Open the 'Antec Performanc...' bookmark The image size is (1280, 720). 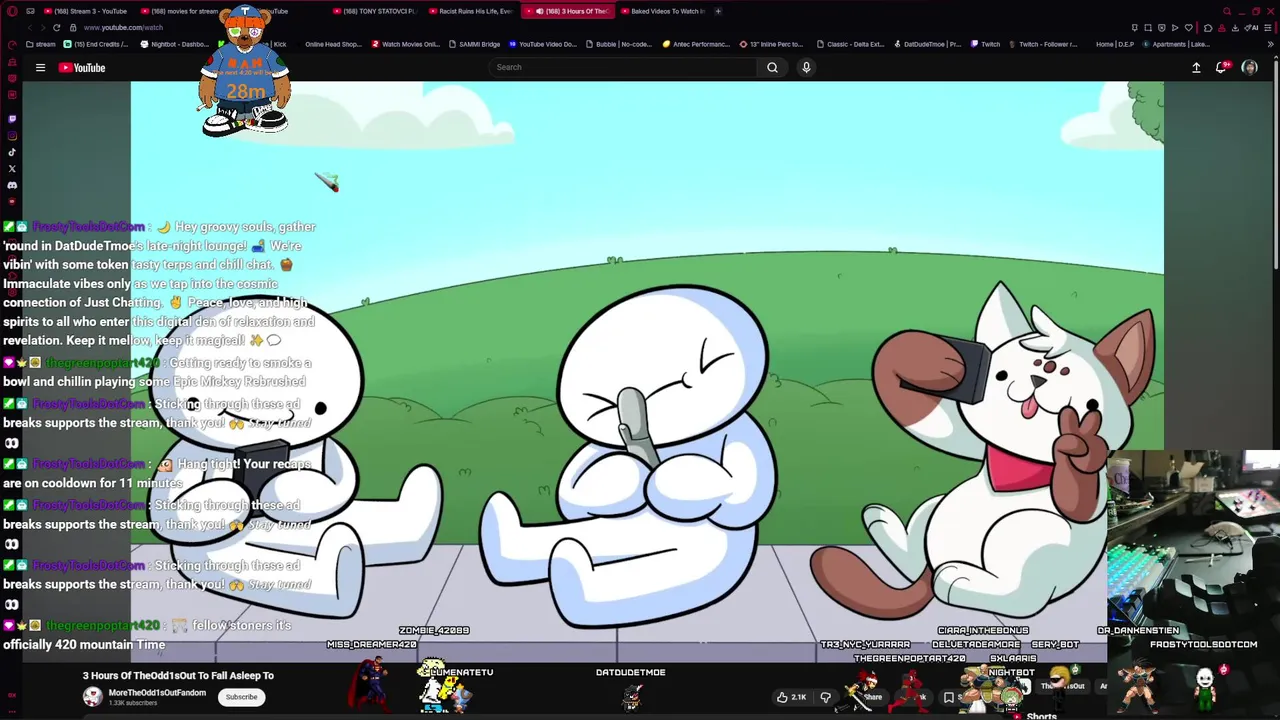pyautogui.click(x=697, y=44)
